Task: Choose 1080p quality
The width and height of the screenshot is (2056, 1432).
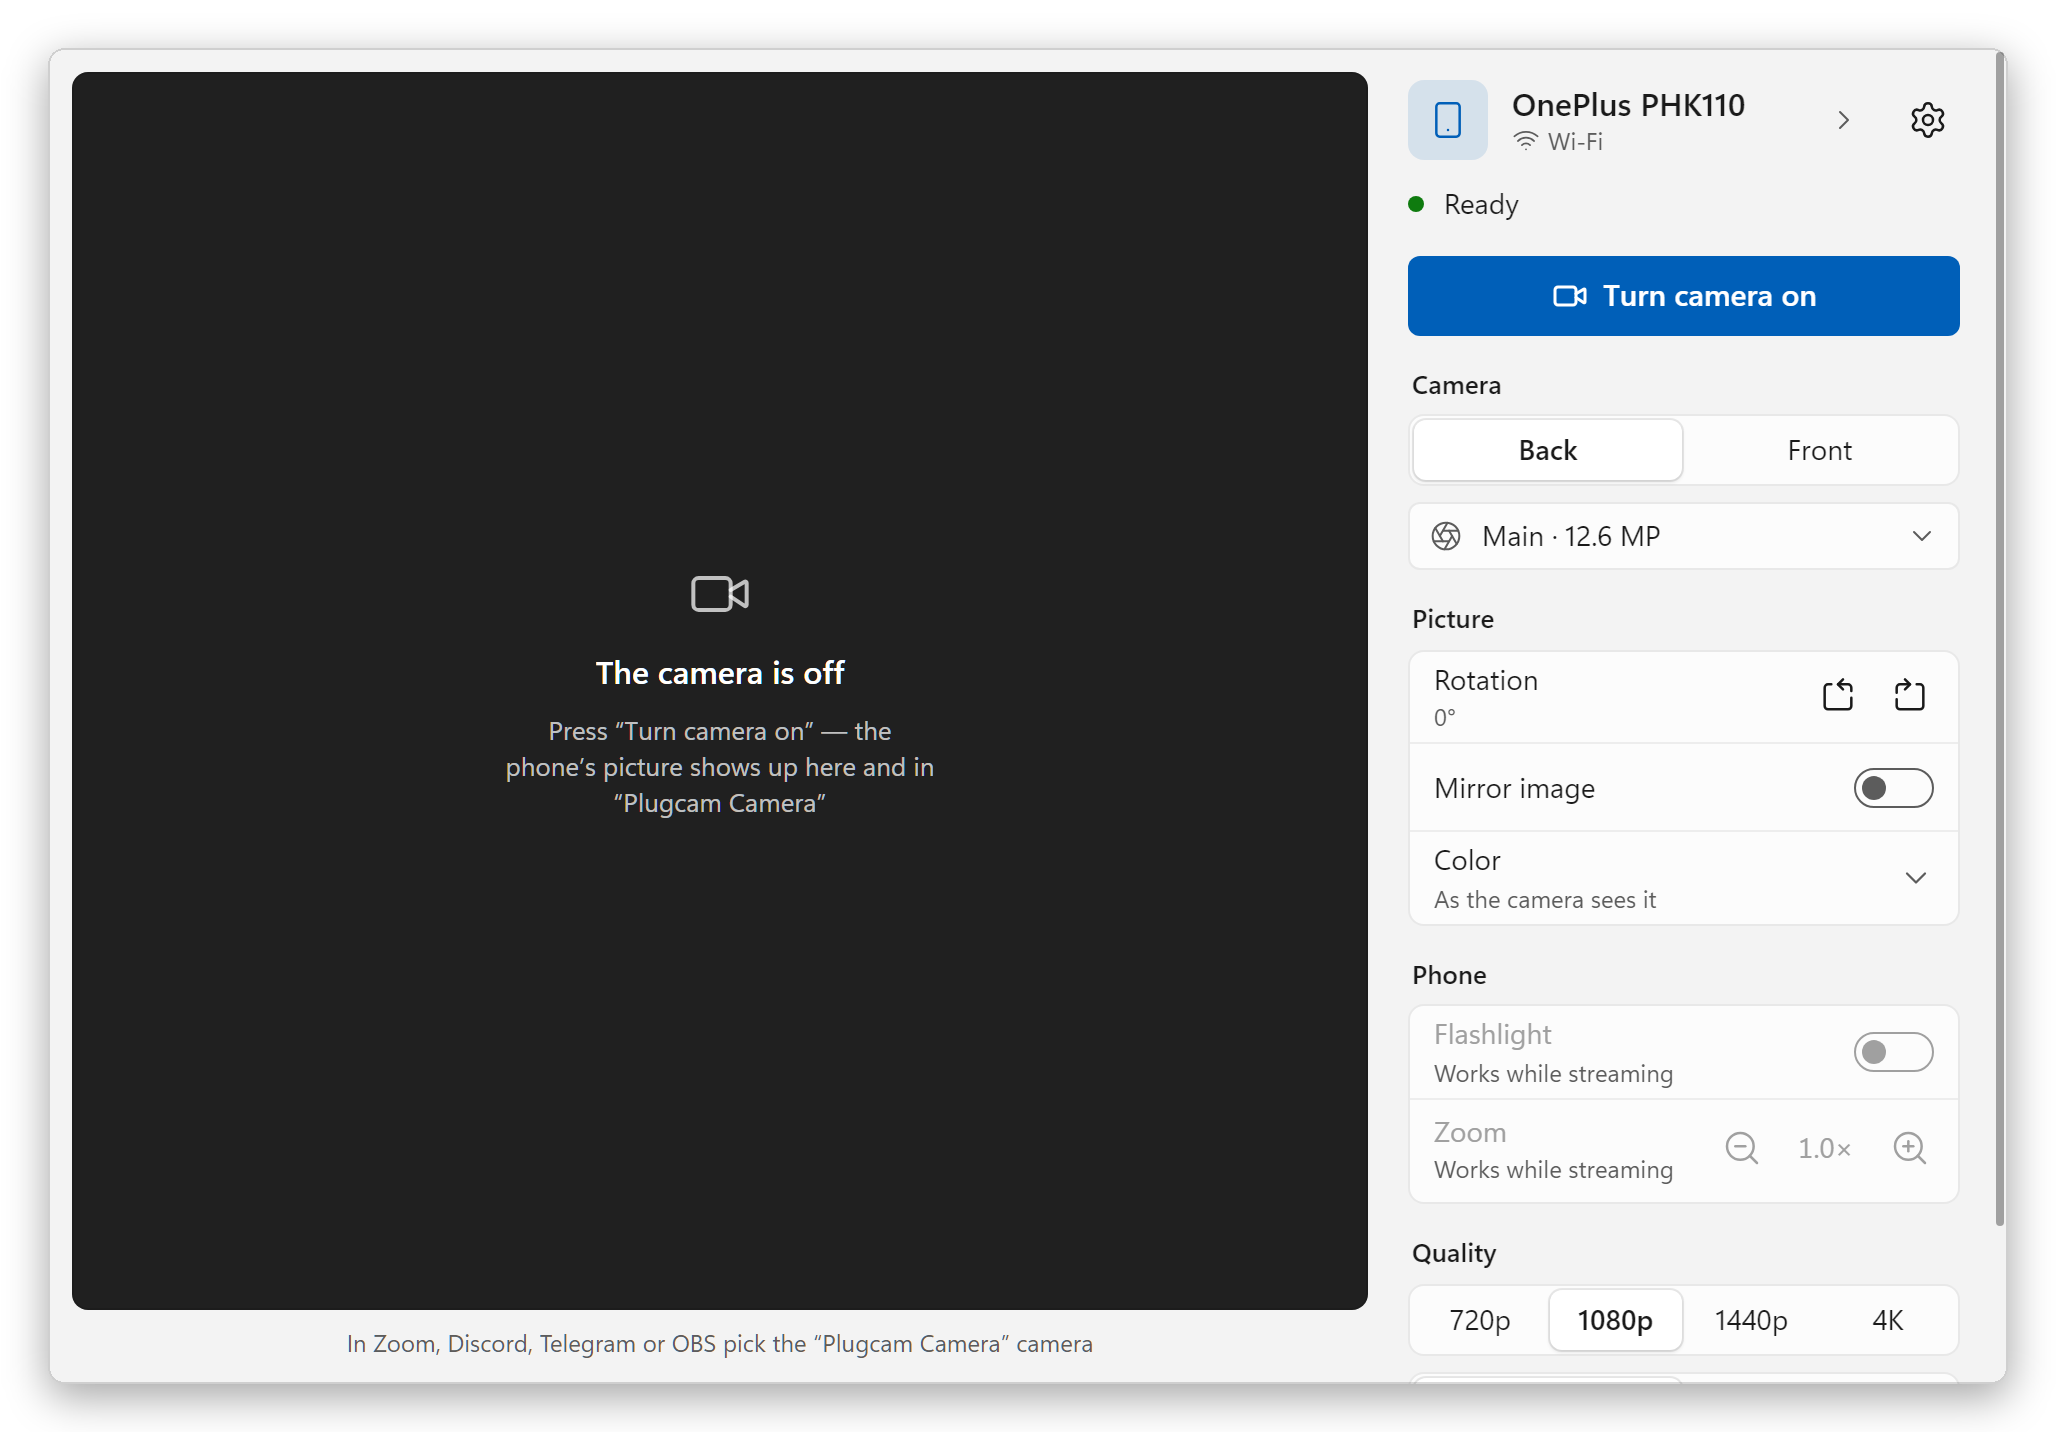Action: [1615, 1320]
